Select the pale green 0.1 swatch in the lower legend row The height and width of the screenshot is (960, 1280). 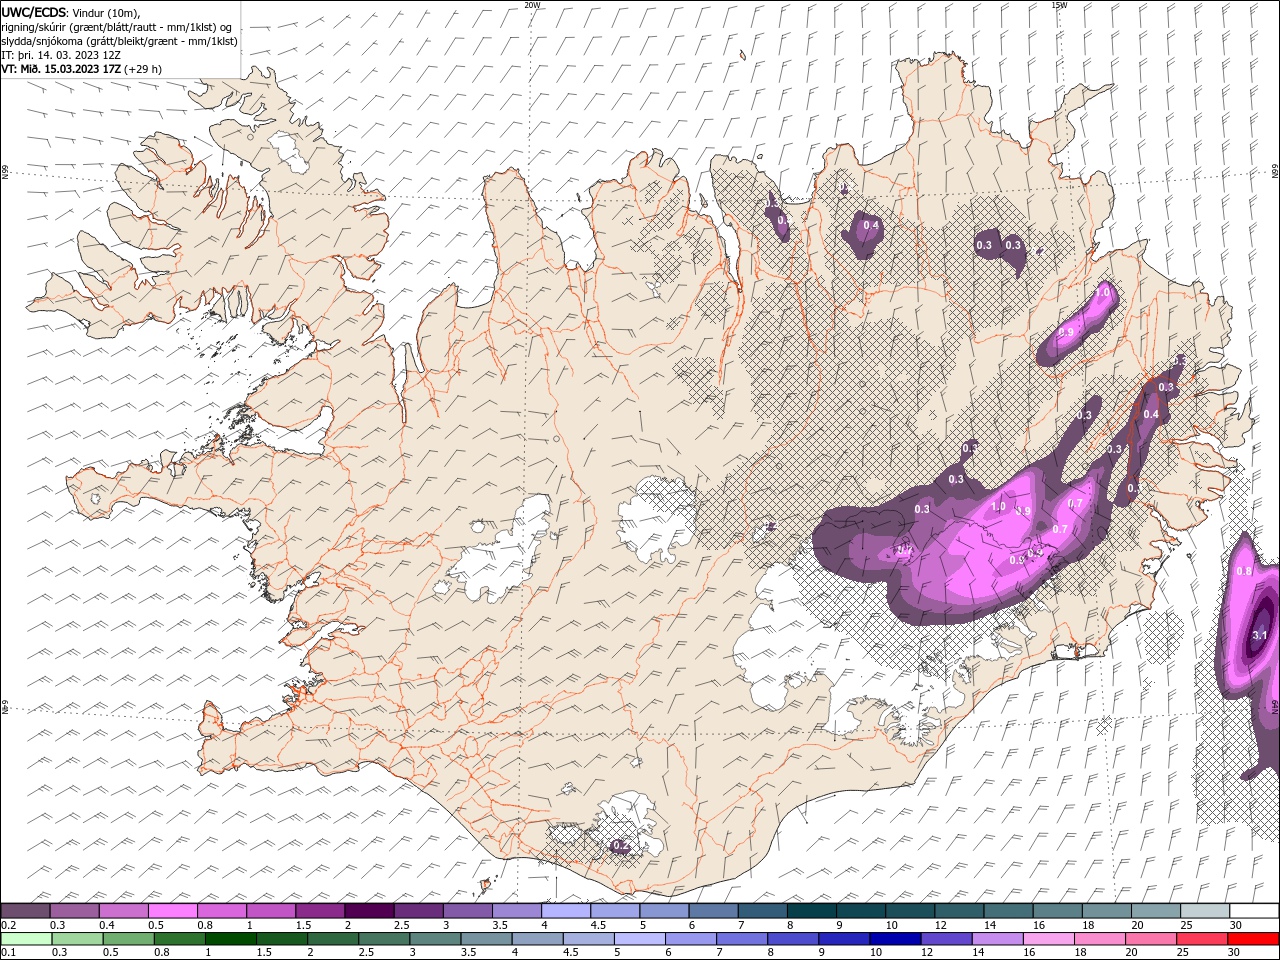point(26,939)
